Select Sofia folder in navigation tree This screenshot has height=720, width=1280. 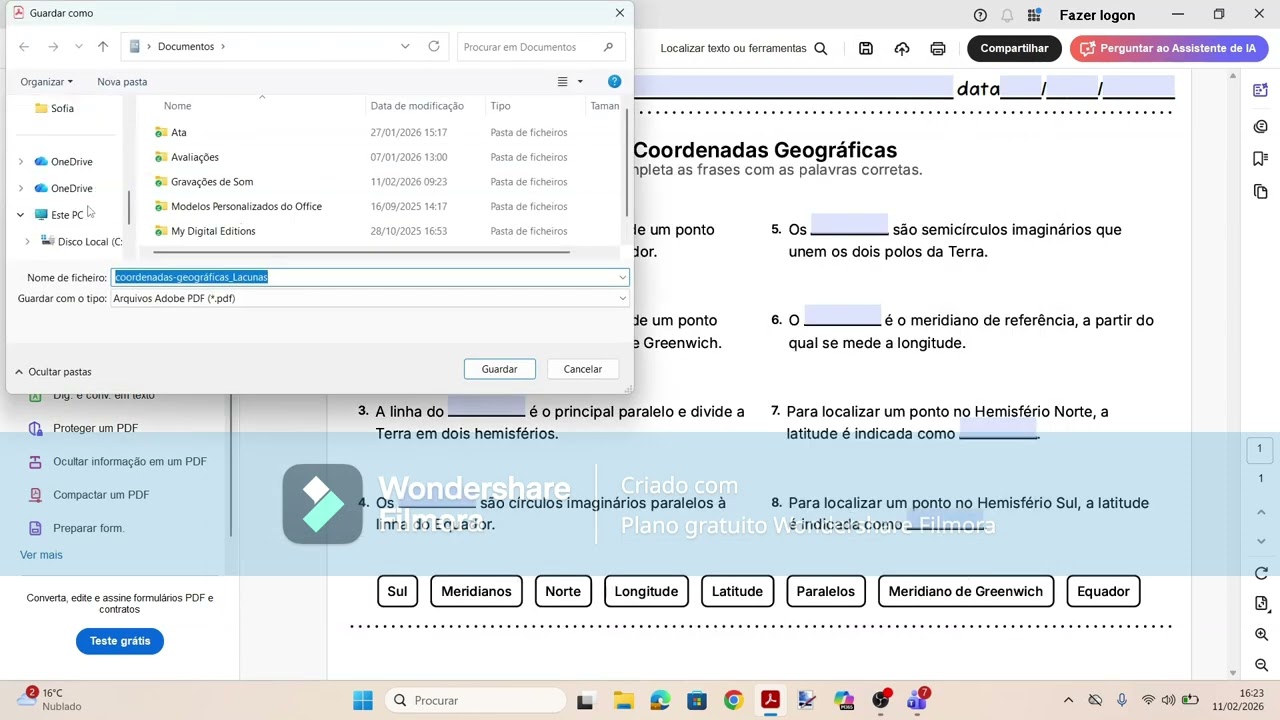[62, 108]
